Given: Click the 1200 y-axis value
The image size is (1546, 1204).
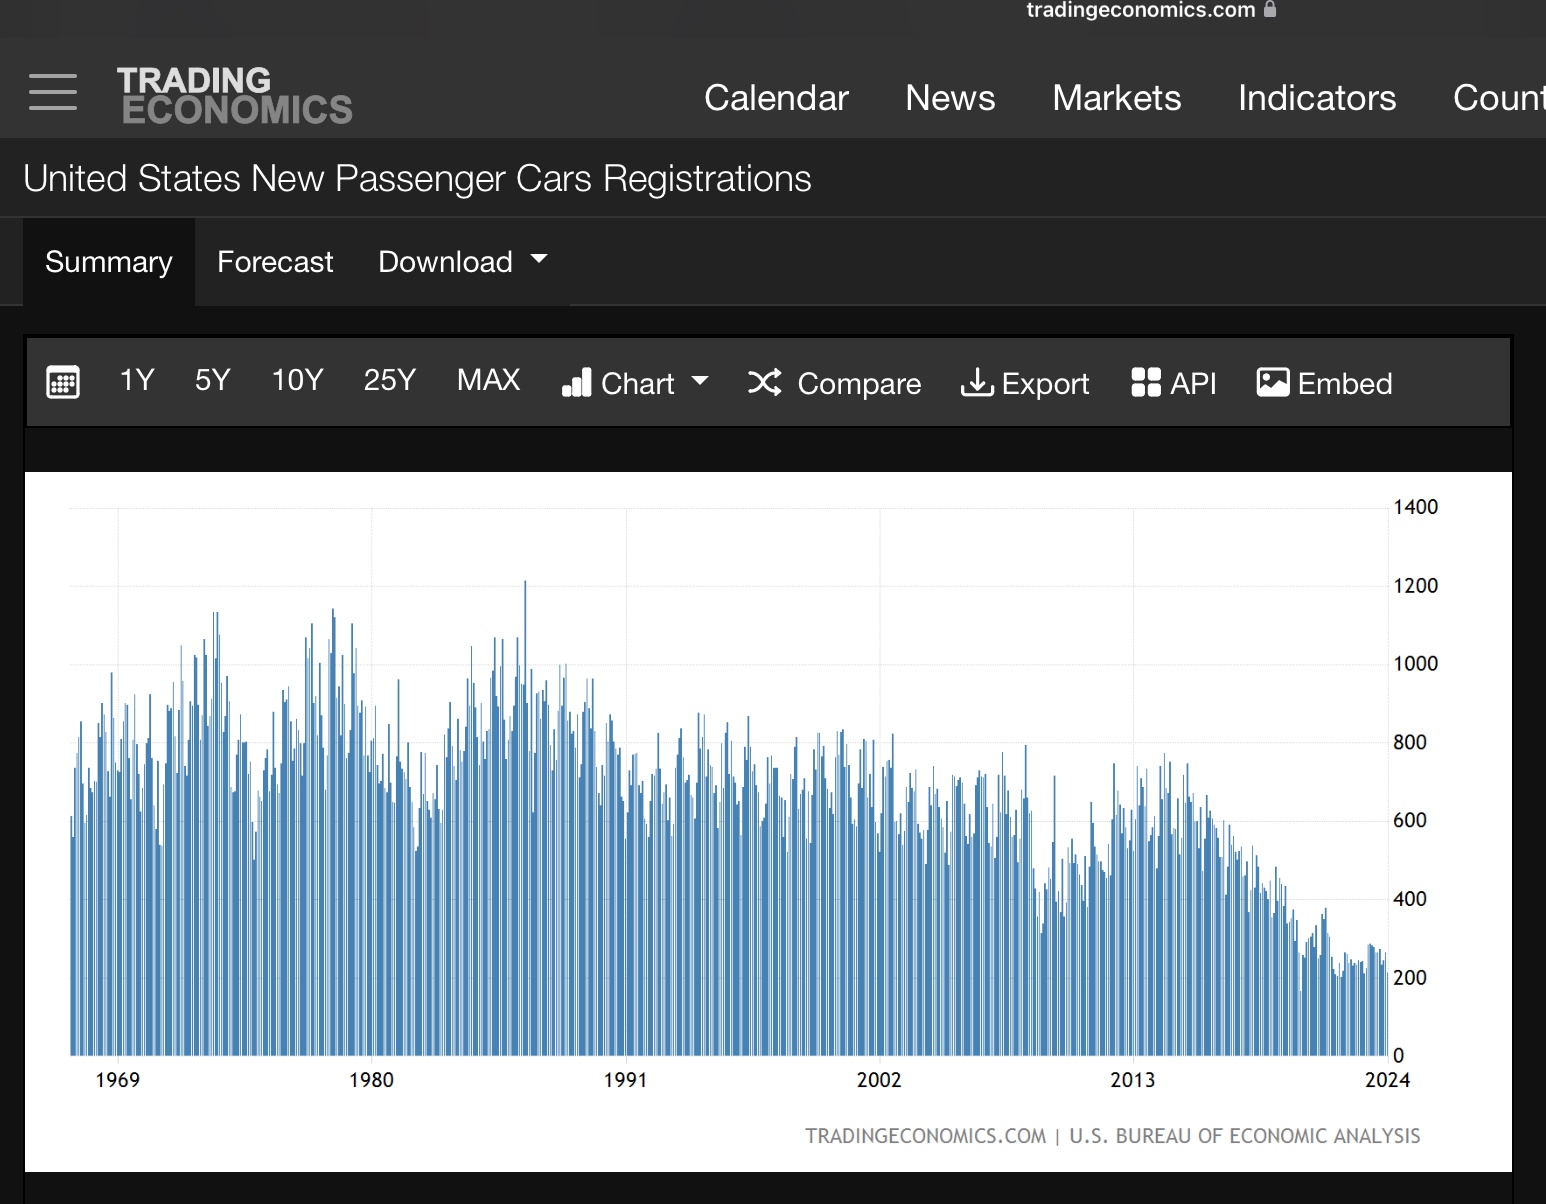Looking at the screenshot, I should (1416, 586).
